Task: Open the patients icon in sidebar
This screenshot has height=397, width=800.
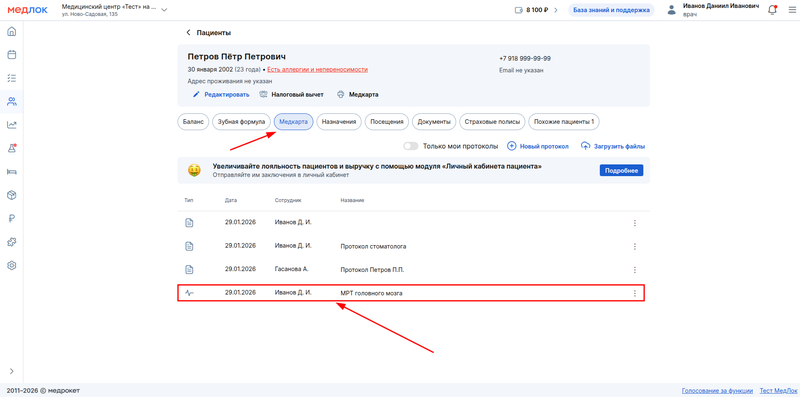Action: pos(12,102)
